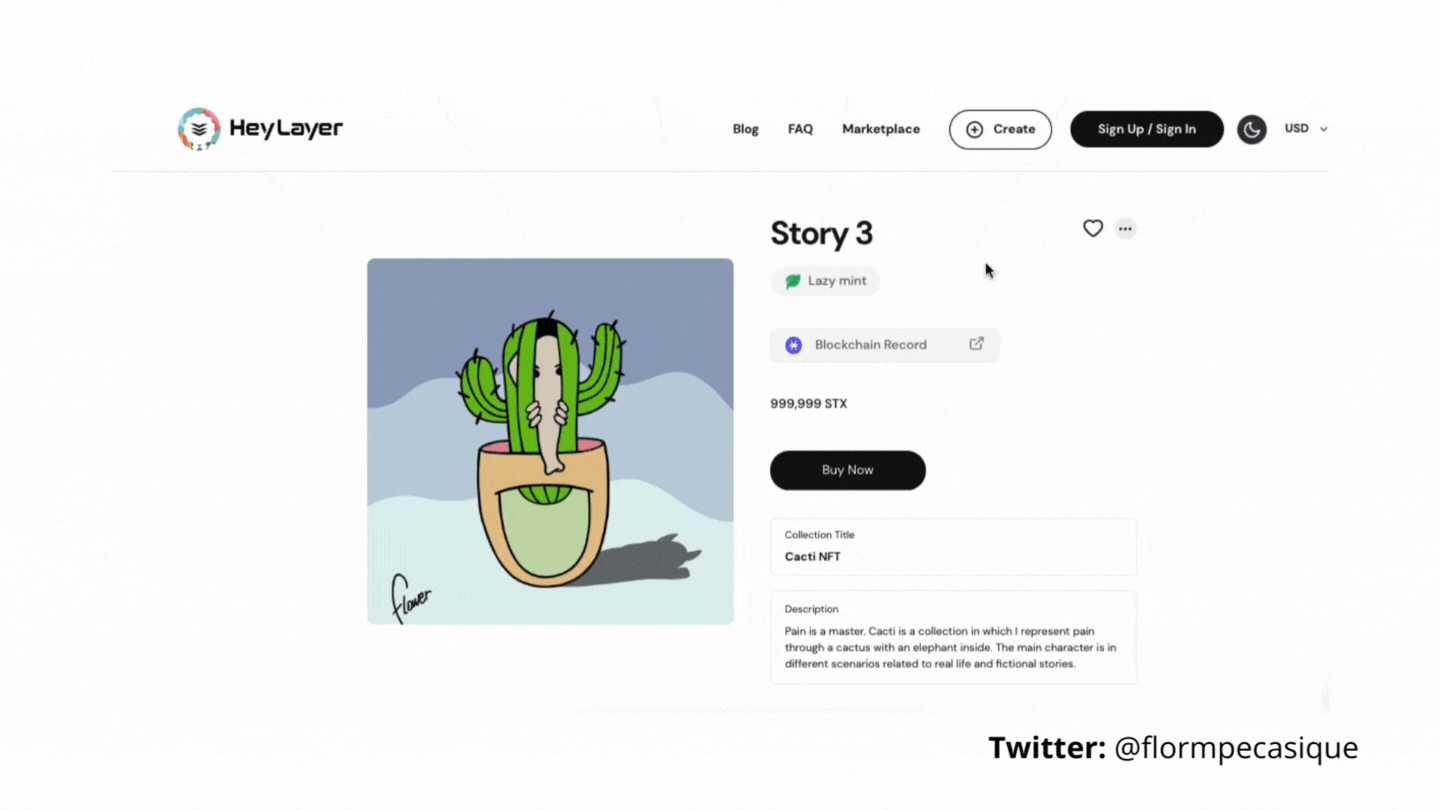Open the Cacti NFT collection title

pyautogui.click(x=812, y=557)
